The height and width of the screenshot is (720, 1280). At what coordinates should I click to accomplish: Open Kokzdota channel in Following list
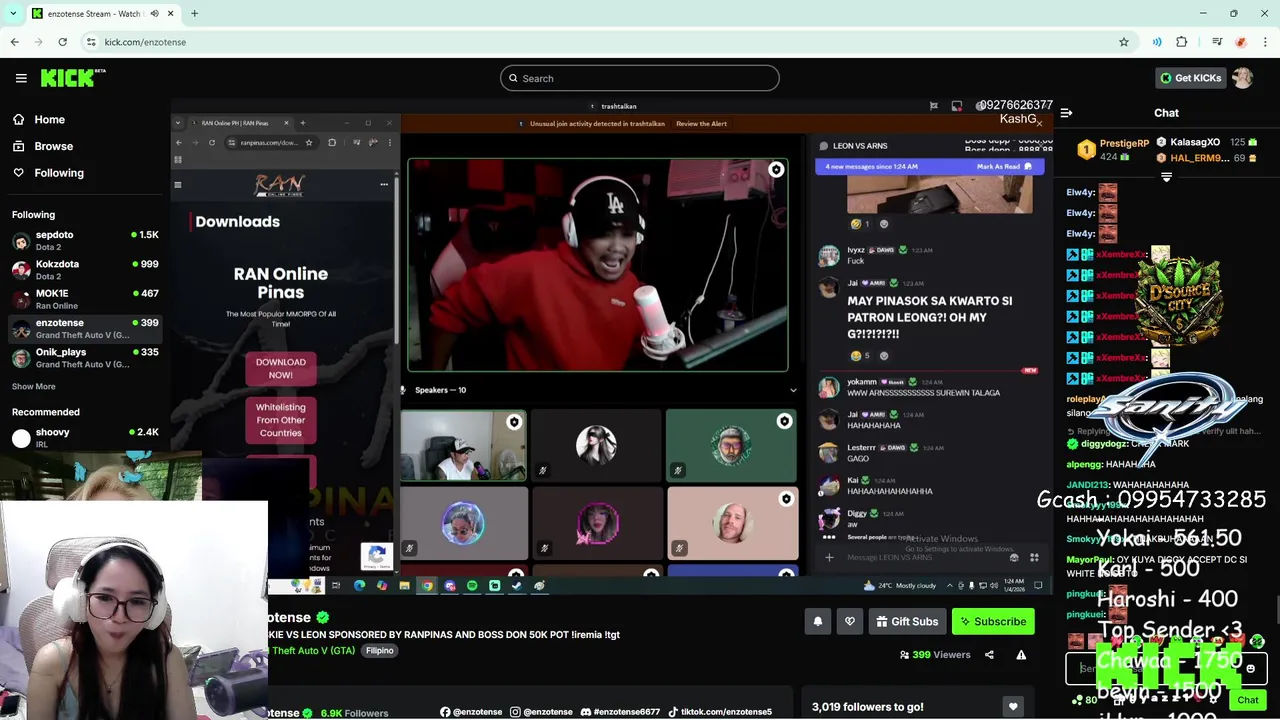[x=85, y=269]
